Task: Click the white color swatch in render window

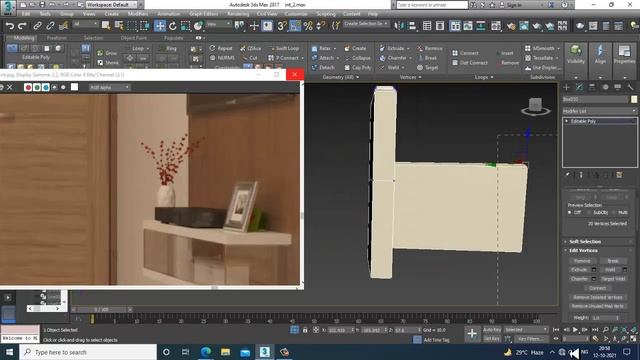Action: click(x=74, y=87)
